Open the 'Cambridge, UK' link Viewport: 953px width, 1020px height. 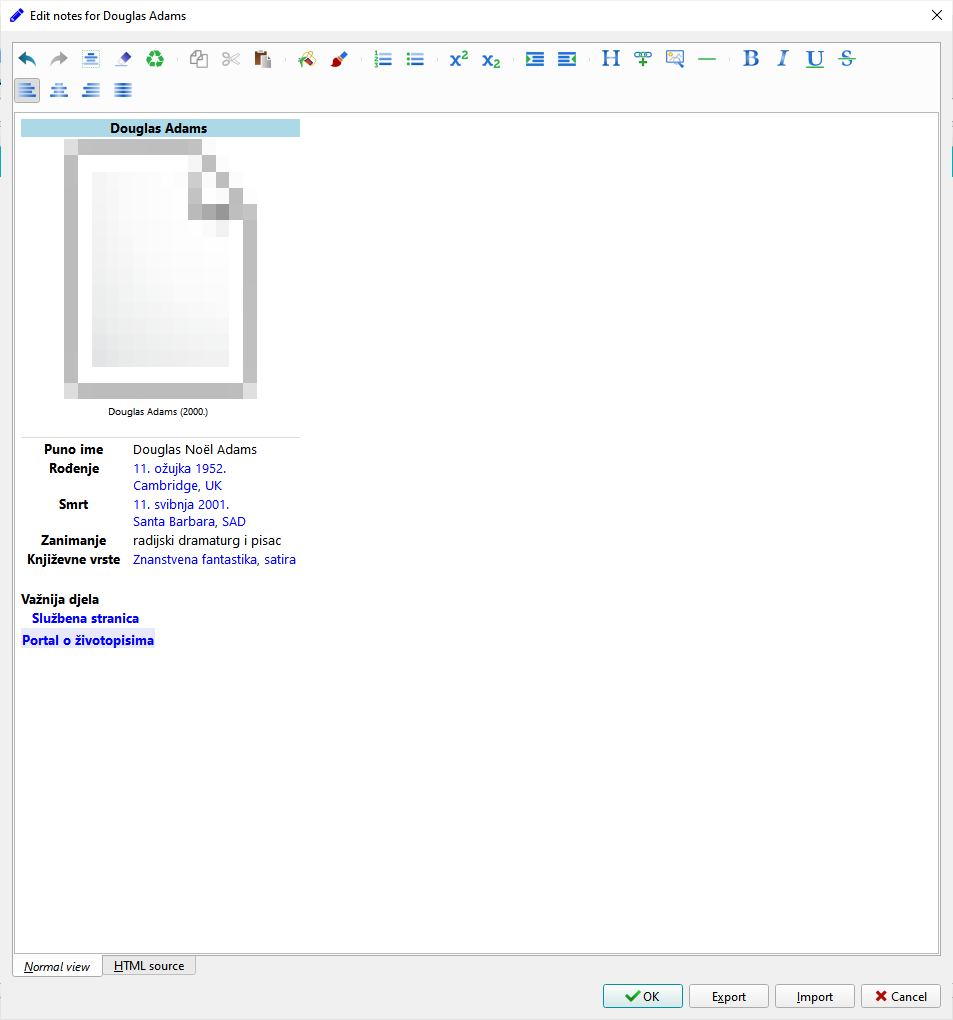coord(178,485)
